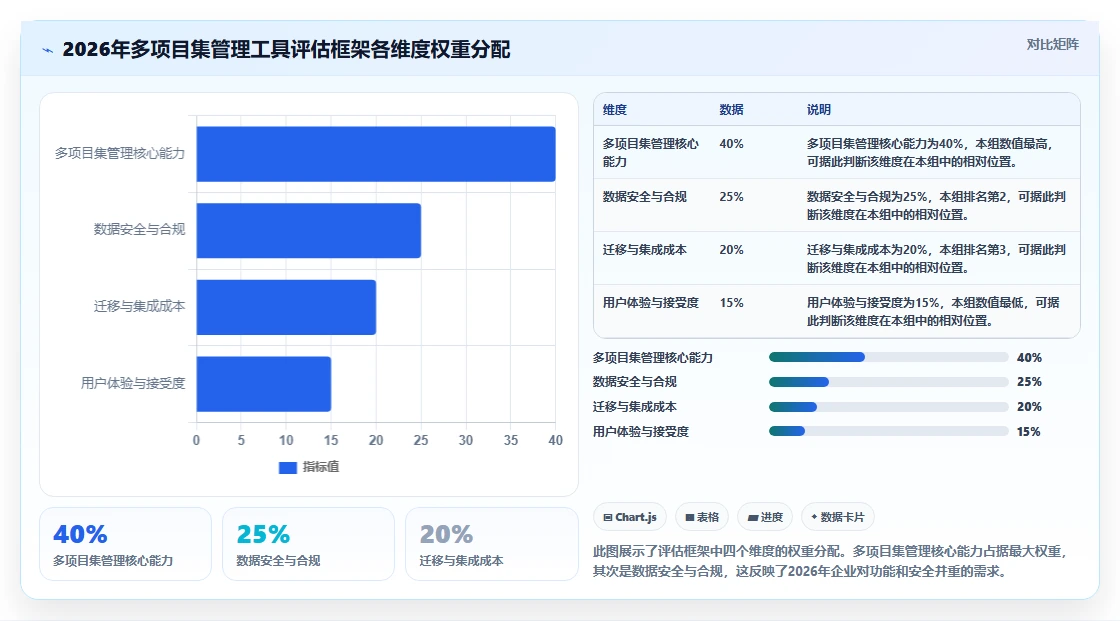Click the 15% progress bar for 用户体验与接受度

point(889,431)
